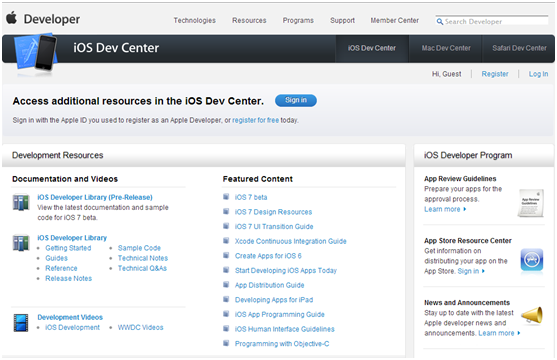Viewport: 557px width, 360px height.
Task: Open the Getting Started link
Action: (68, 248)
